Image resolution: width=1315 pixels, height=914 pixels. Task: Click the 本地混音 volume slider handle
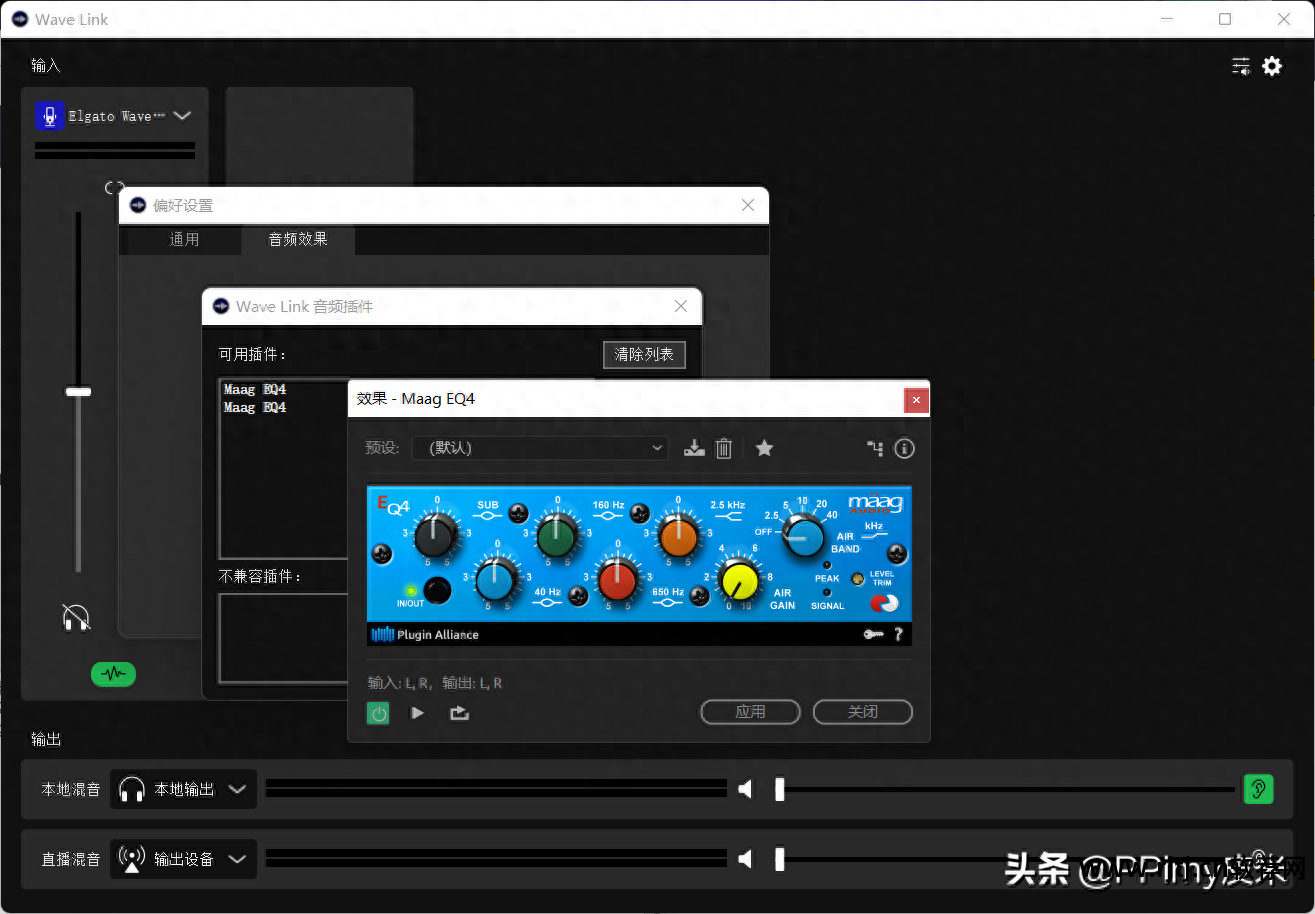780,790
